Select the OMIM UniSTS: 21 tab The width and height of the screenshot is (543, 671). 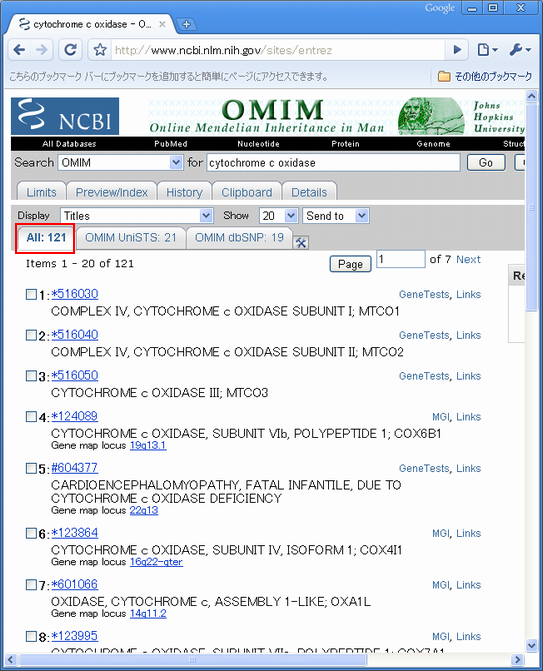tap(131, 238)
